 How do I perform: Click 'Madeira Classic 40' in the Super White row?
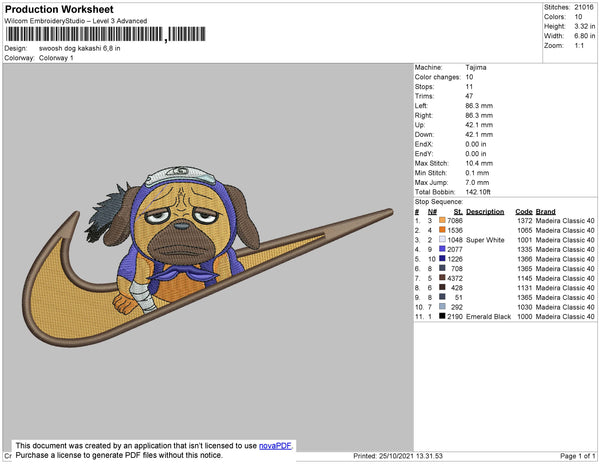coord(565,240)
